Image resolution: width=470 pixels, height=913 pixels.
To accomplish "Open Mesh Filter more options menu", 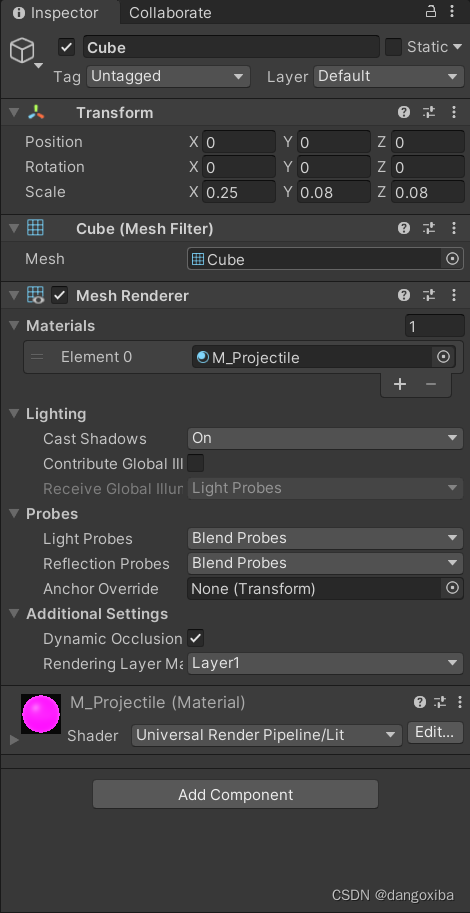I will pos(454,229).
